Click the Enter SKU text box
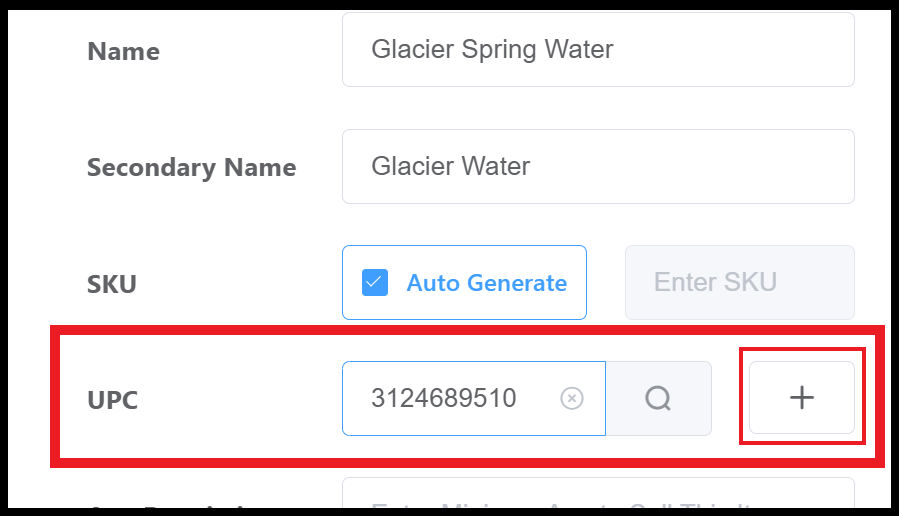The image size is (899, 516). pos(739,283)
